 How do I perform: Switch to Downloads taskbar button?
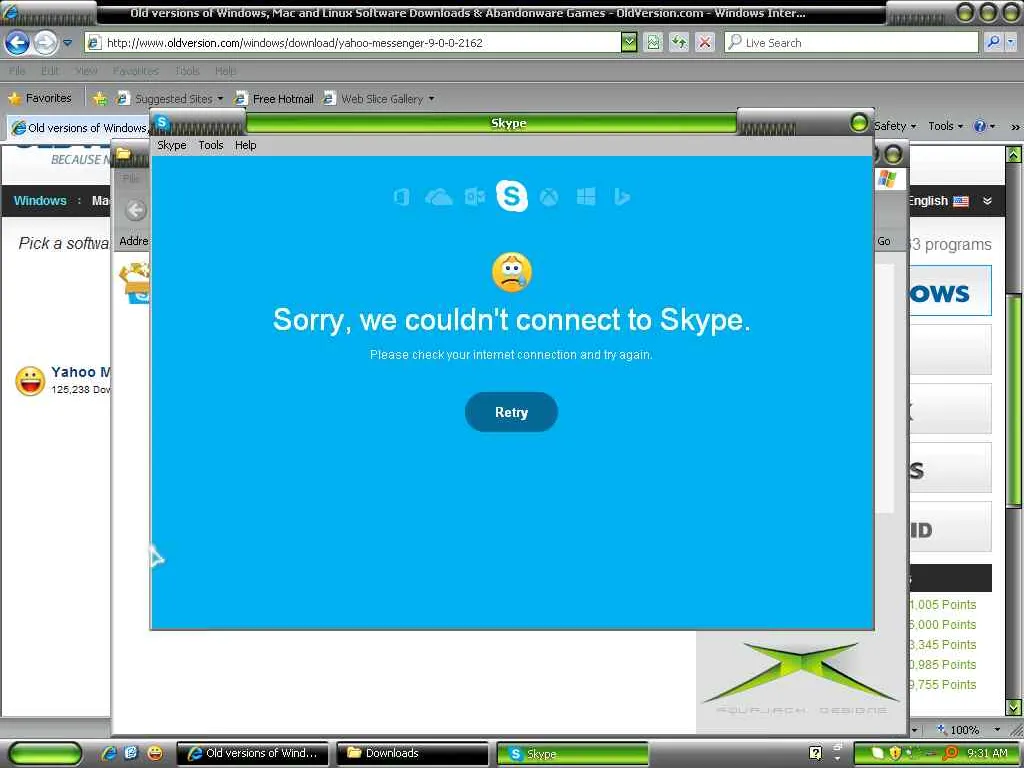412,753
